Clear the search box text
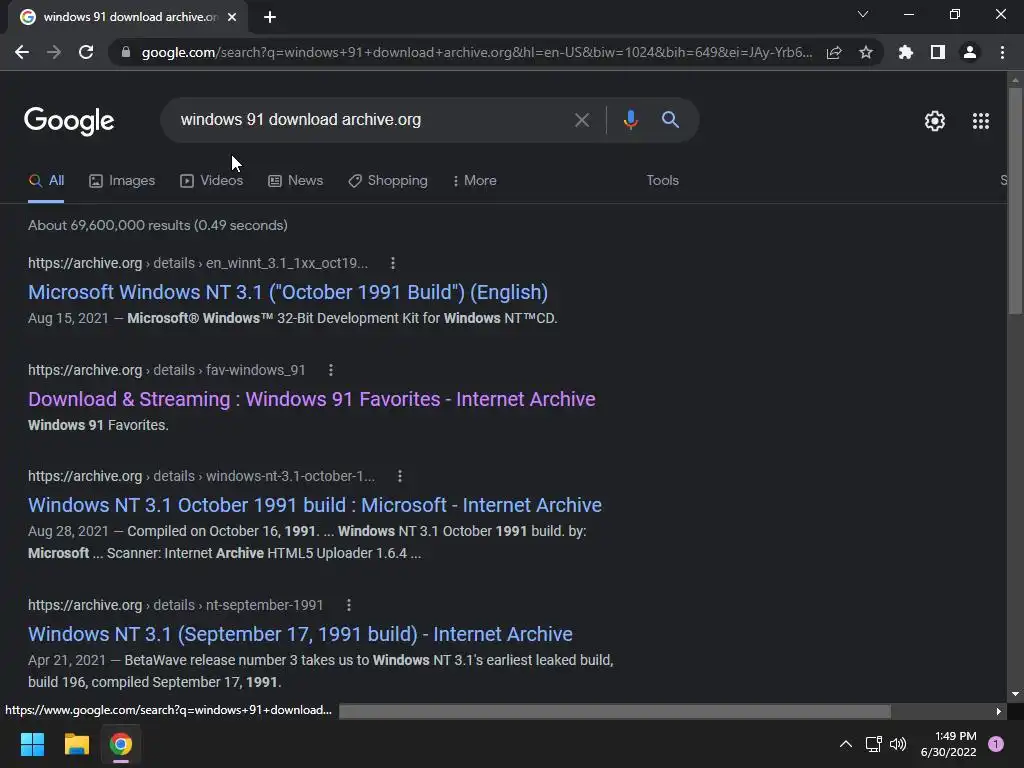The image size is (1024, 768). [x=582, y=120]
